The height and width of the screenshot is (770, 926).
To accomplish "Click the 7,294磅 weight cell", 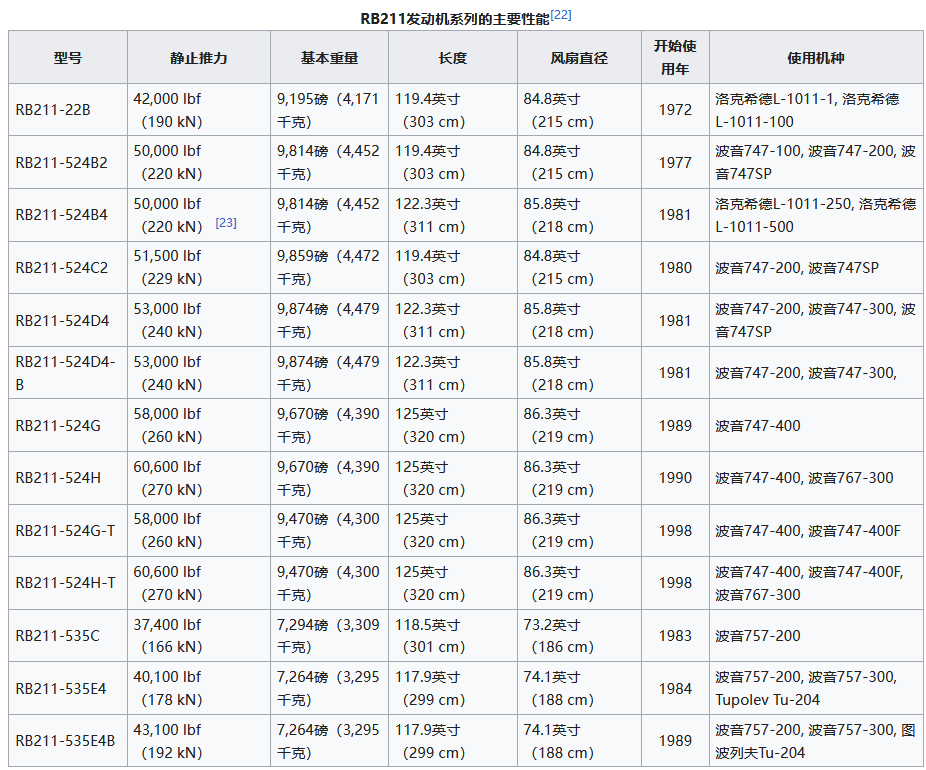I will (329, 635).
